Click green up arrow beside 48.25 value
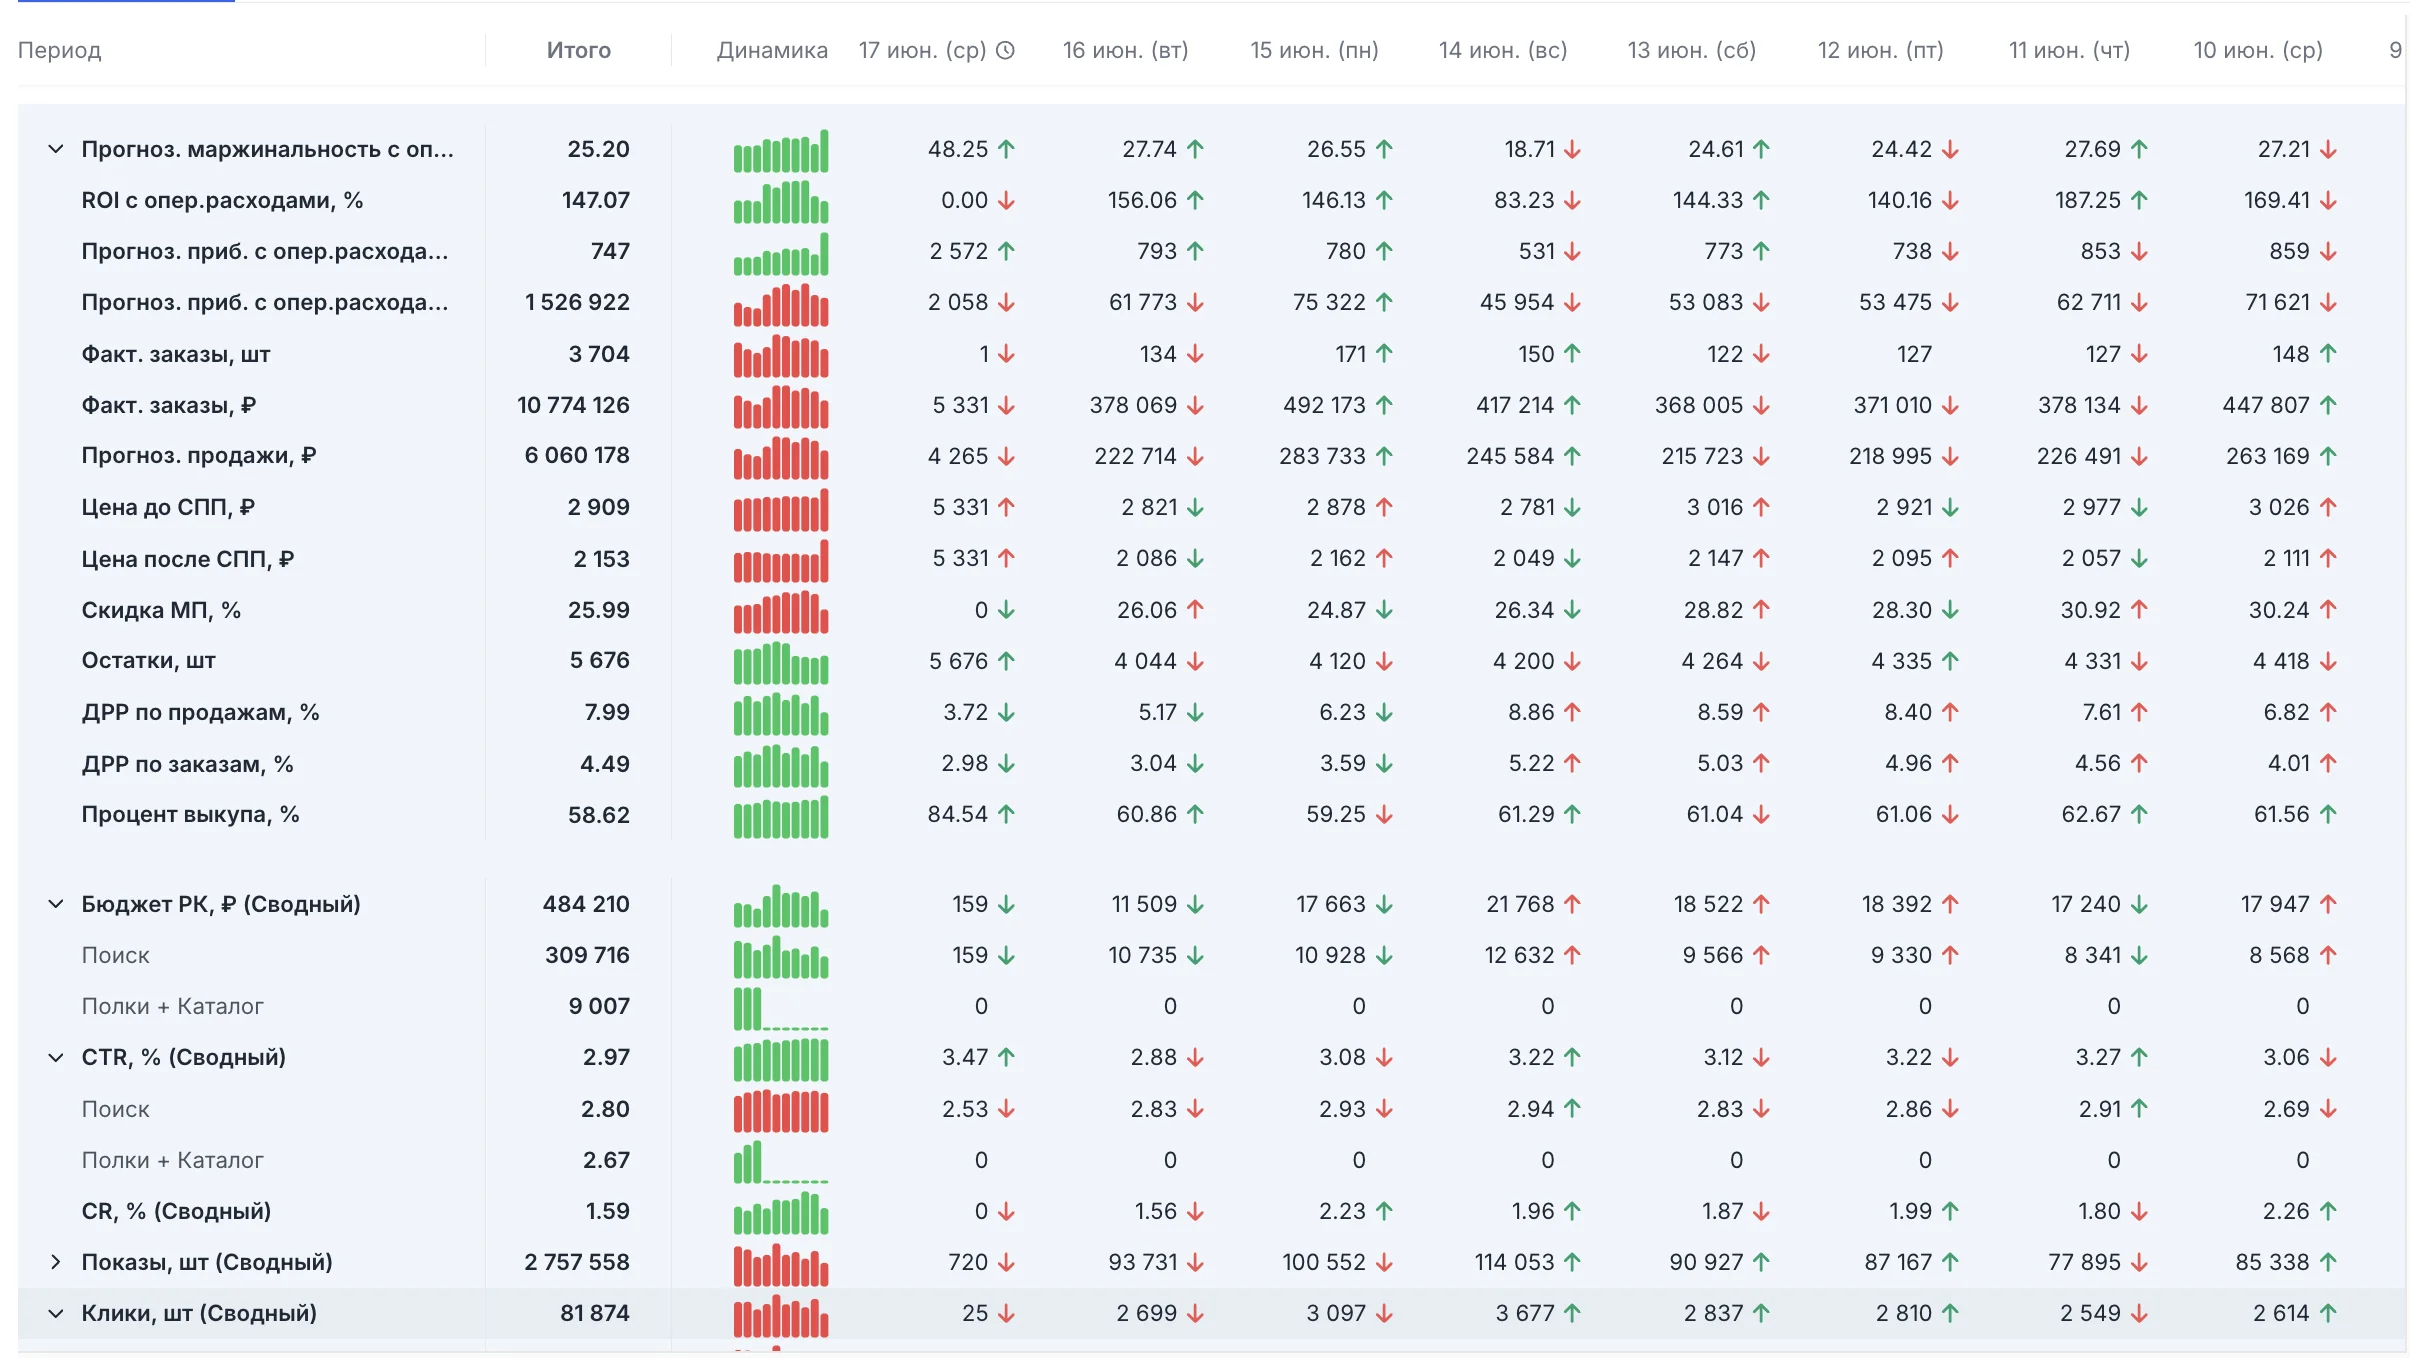 1006,150
